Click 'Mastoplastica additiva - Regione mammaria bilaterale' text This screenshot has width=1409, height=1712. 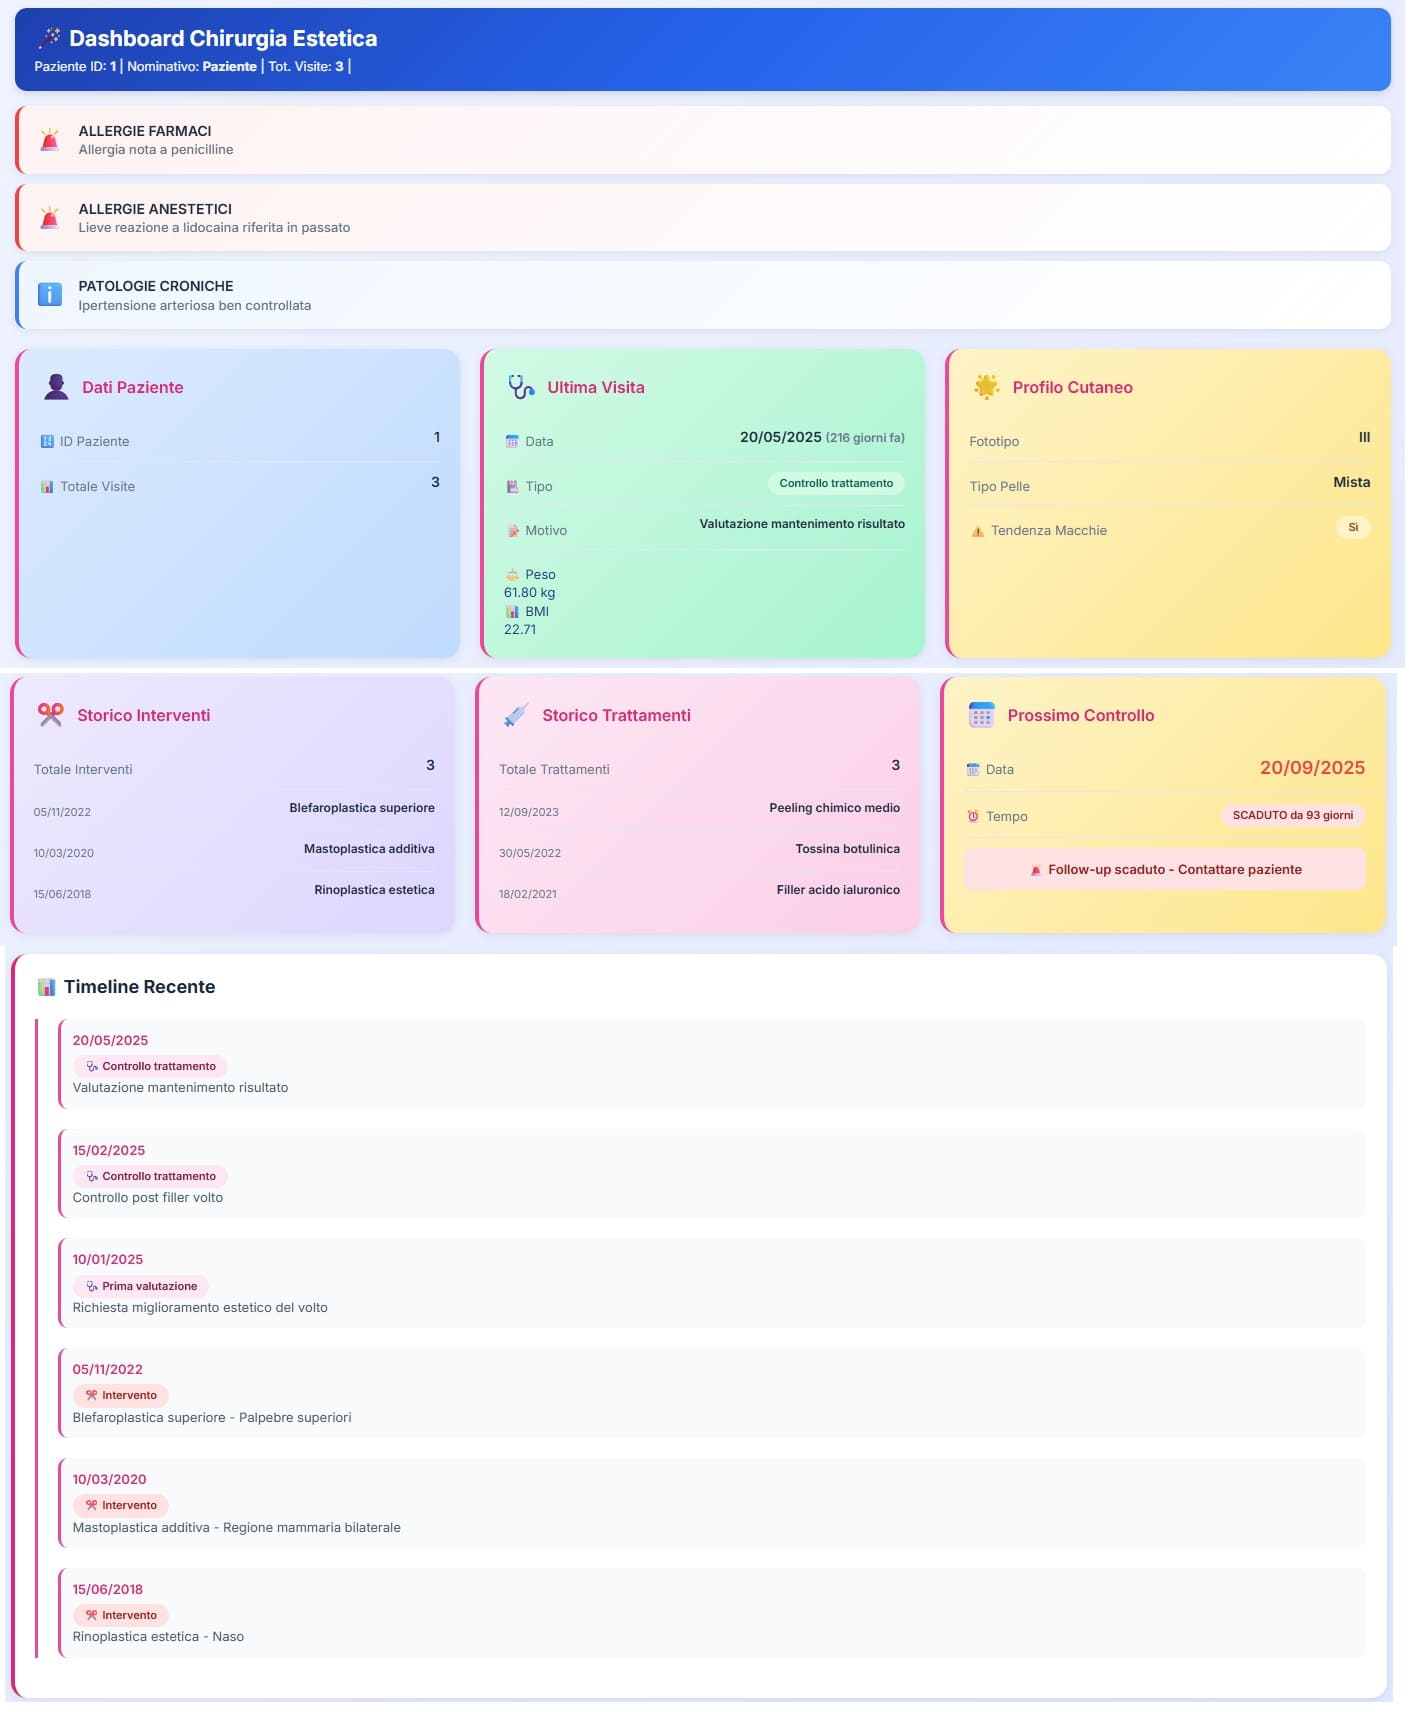click(236, 1528)
